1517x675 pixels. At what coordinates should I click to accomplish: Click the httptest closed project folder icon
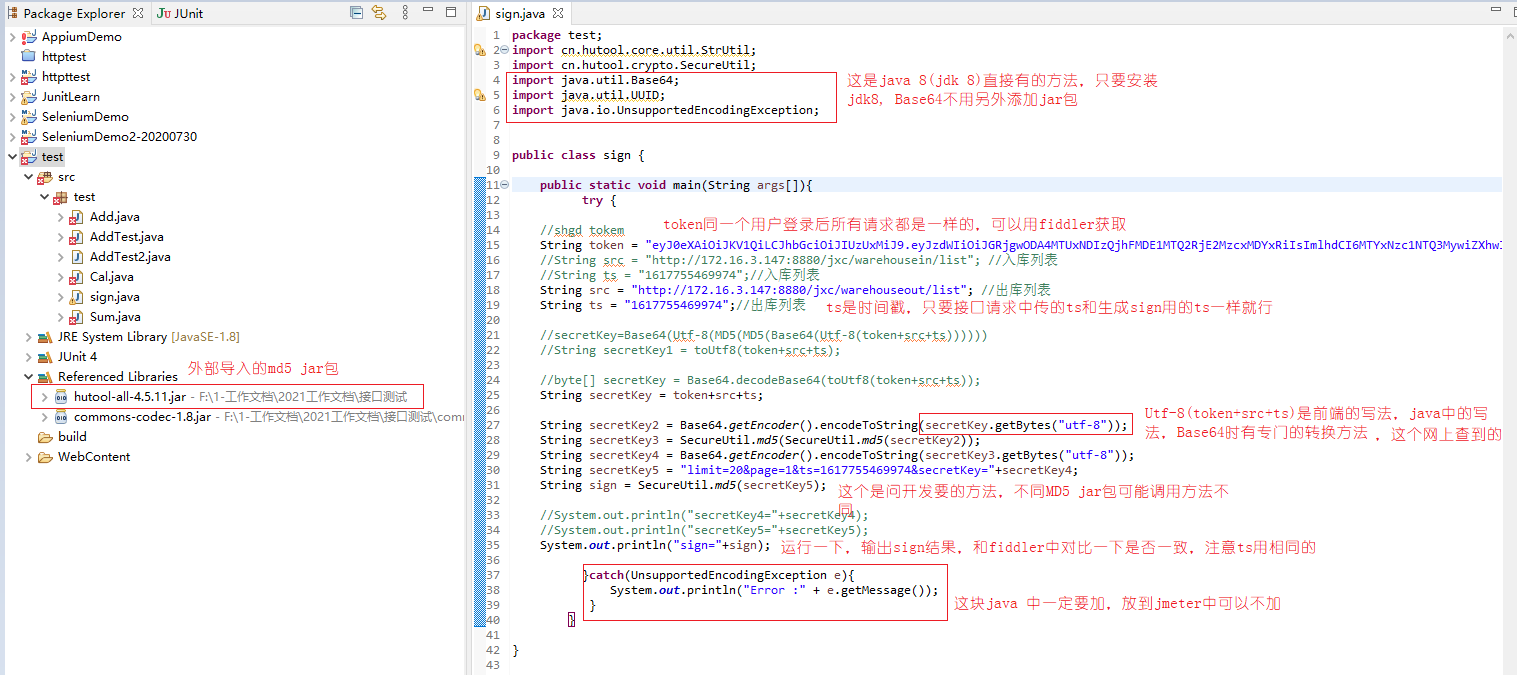click(30, 57)
